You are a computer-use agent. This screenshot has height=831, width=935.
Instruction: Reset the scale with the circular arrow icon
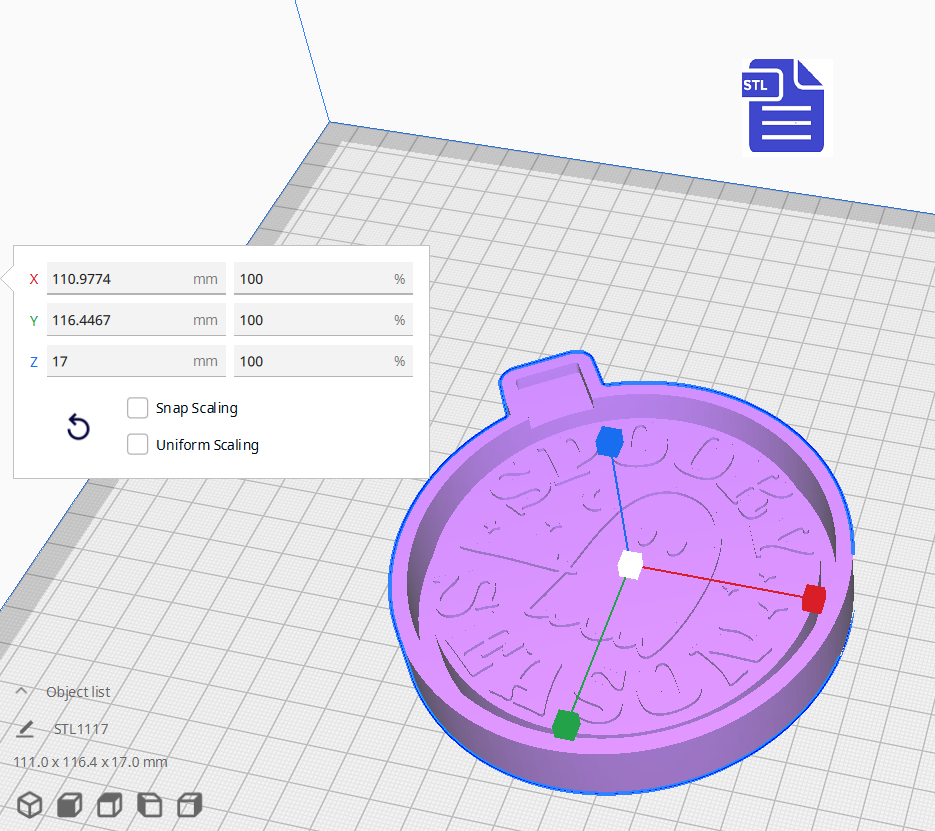pyautogui.click(x=78, y=428)
